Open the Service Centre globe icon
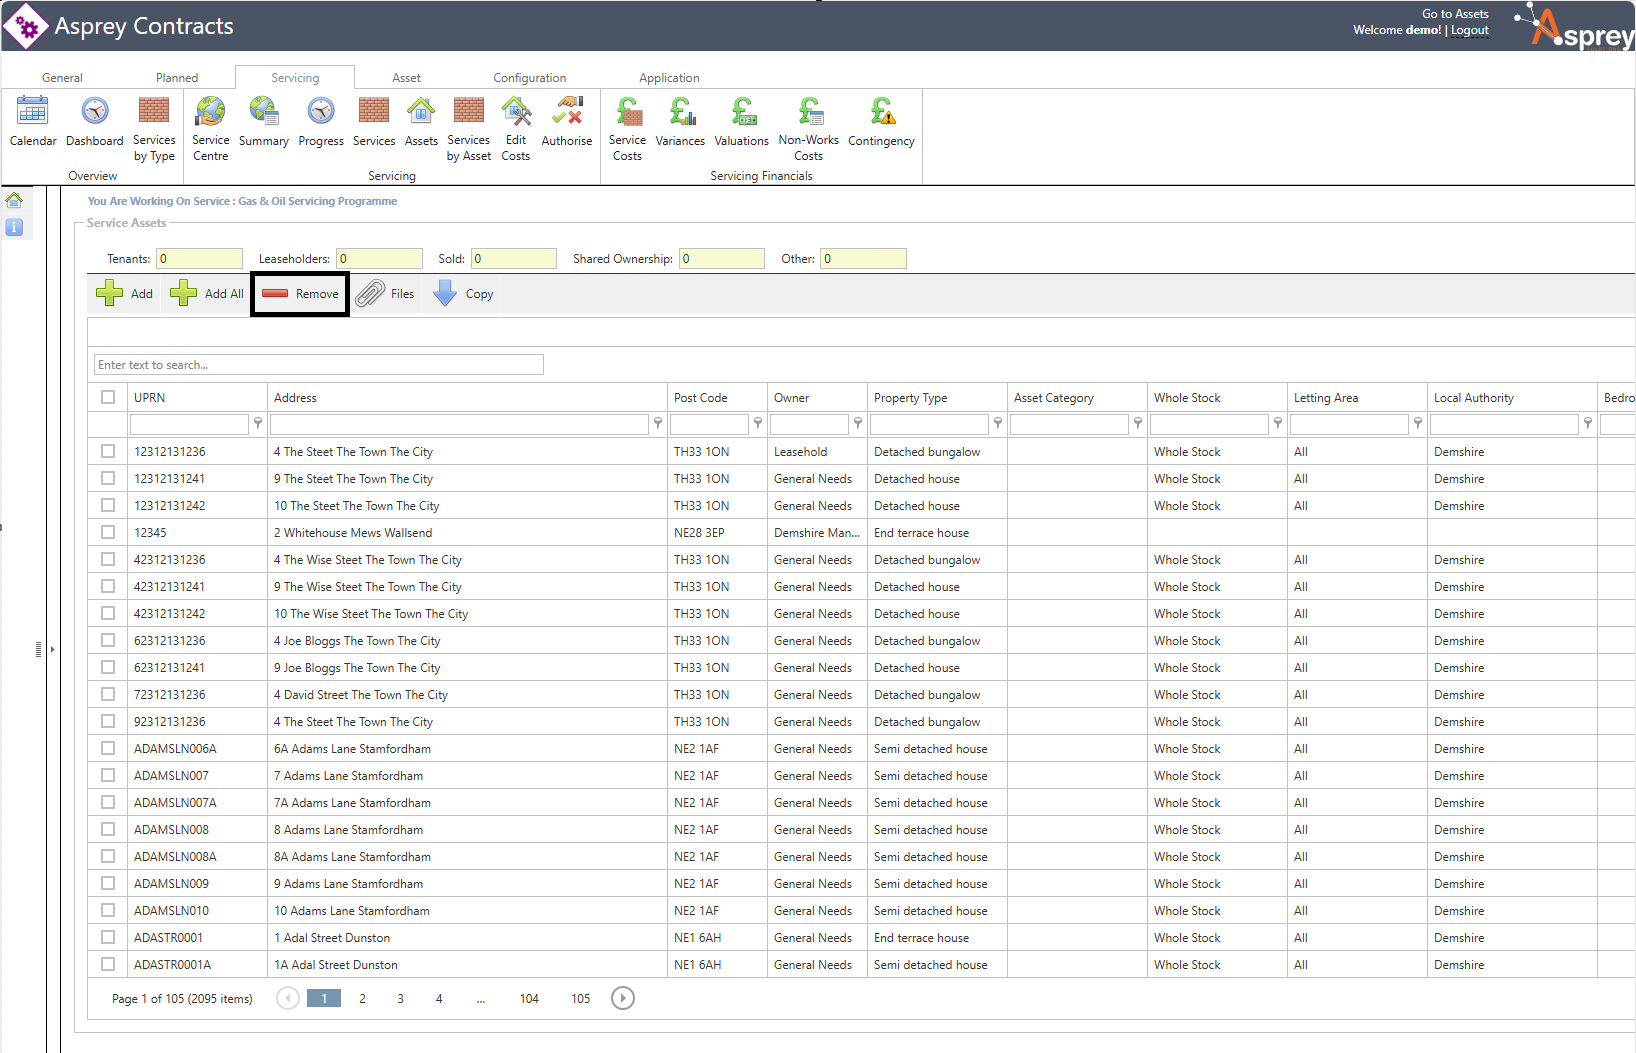Screen dimensions: 1636x1053 [x=210, y=112]
